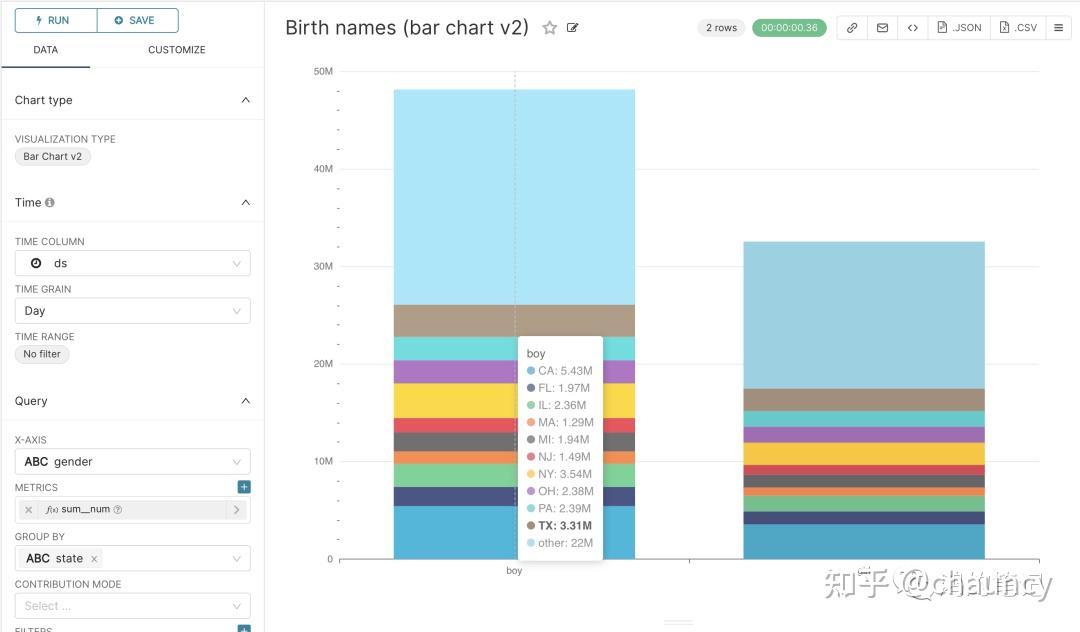Click the CA: 5.43M tooltip entry
This screenshot has width=1080, height=632.
559,370
